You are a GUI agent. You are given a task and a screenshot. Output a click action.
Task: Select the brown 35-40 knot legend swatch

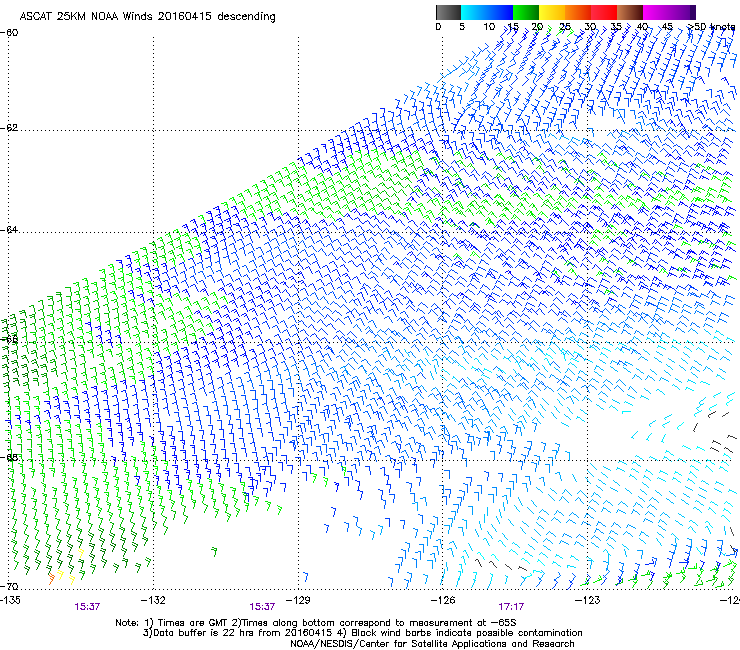tap(630, 12)
